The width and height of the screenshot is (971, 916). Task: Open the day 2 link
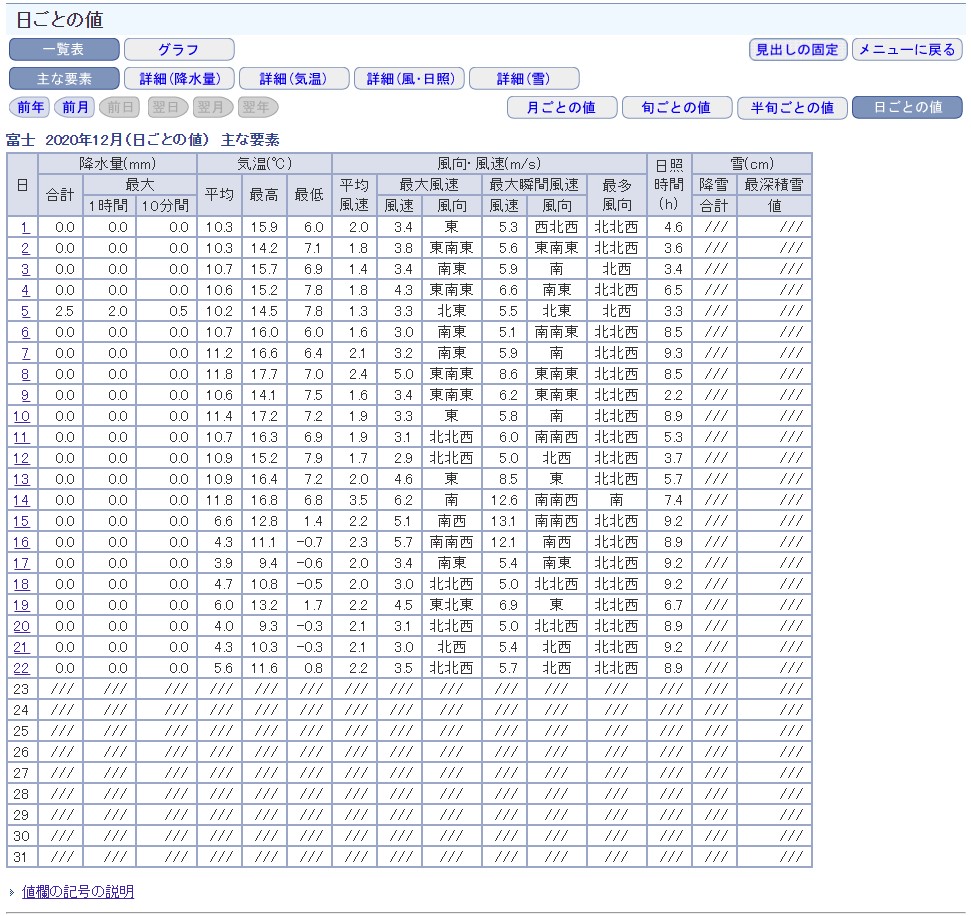click(x=25, y=248)
